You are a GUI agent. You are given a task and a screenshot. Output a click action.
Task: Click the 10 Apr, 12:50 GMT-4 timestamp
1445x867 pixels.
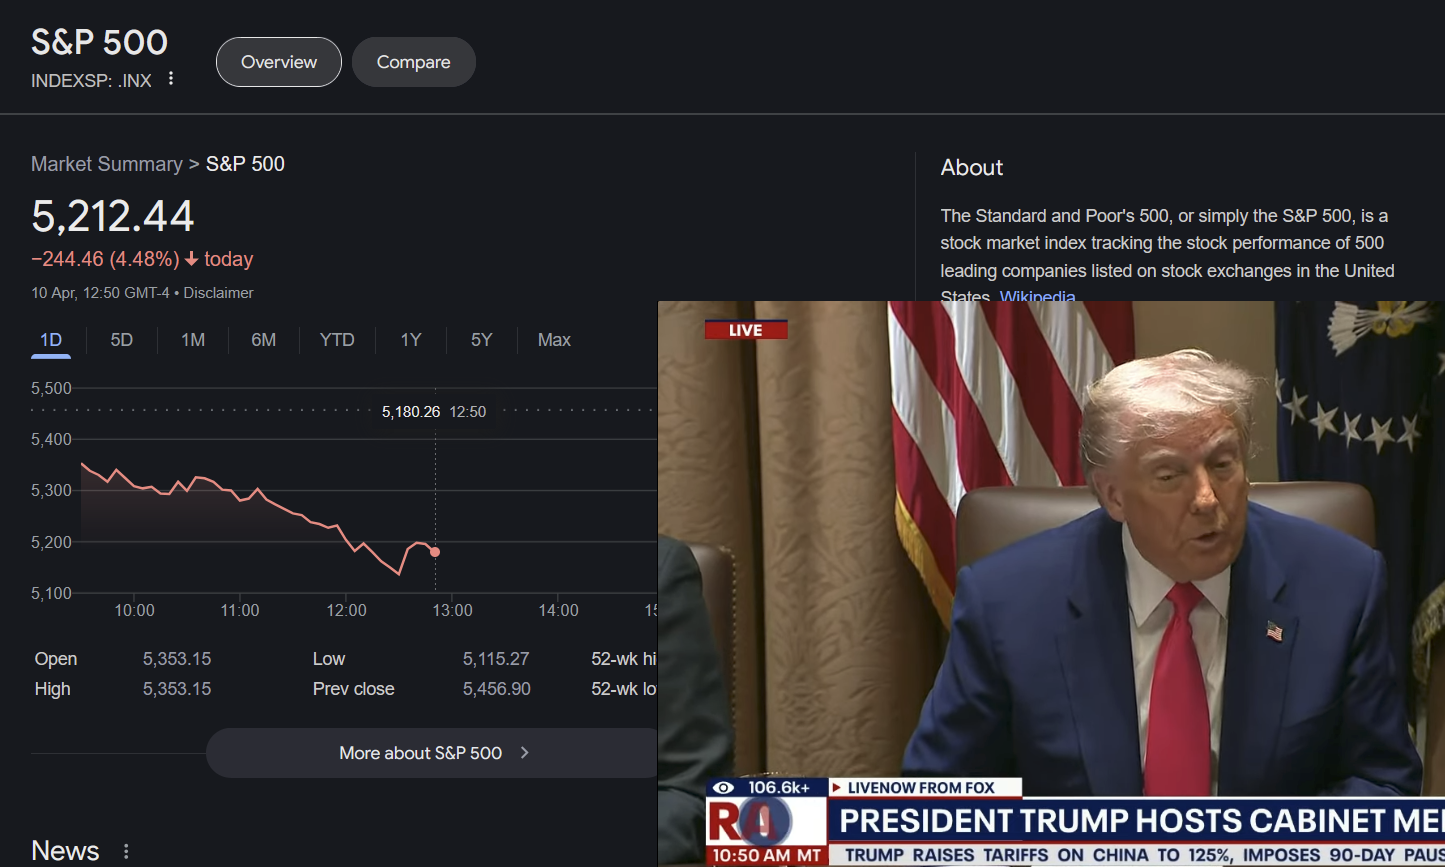click(x=100, y=293)
